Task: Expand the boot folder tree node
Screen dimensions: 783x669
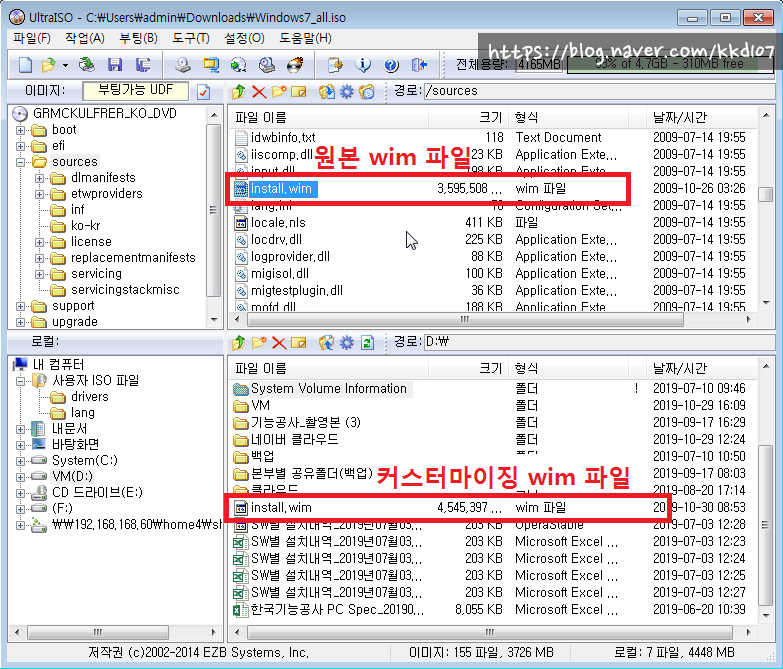Action: (20, 130)
